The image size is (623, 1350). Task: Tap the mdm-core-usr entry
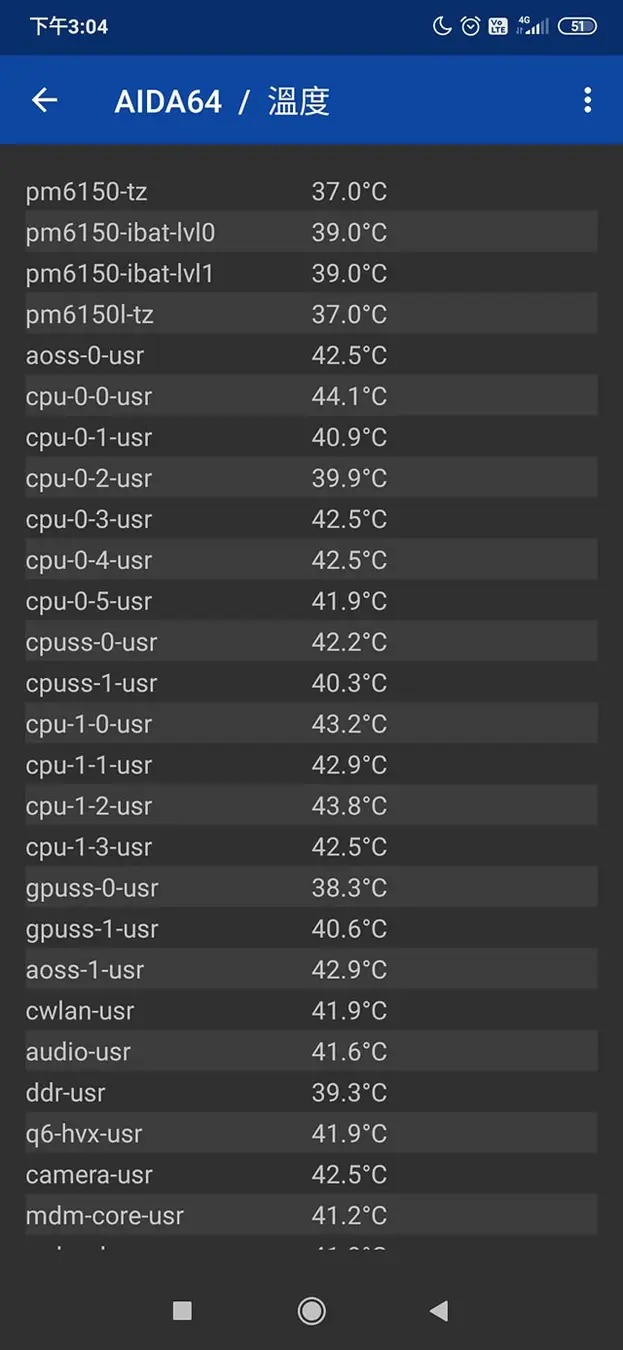(x=310, y=1216)
